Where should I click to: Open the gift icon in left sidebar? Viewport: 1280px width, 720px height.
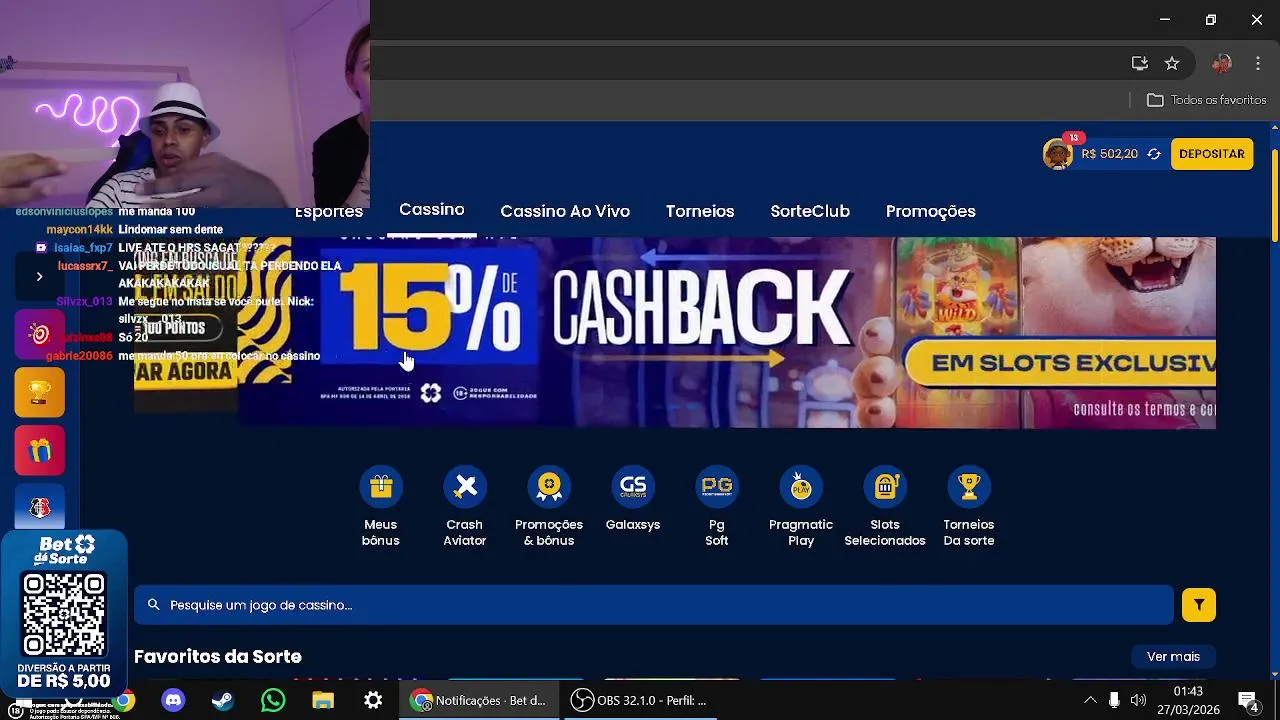click(40, 451)
